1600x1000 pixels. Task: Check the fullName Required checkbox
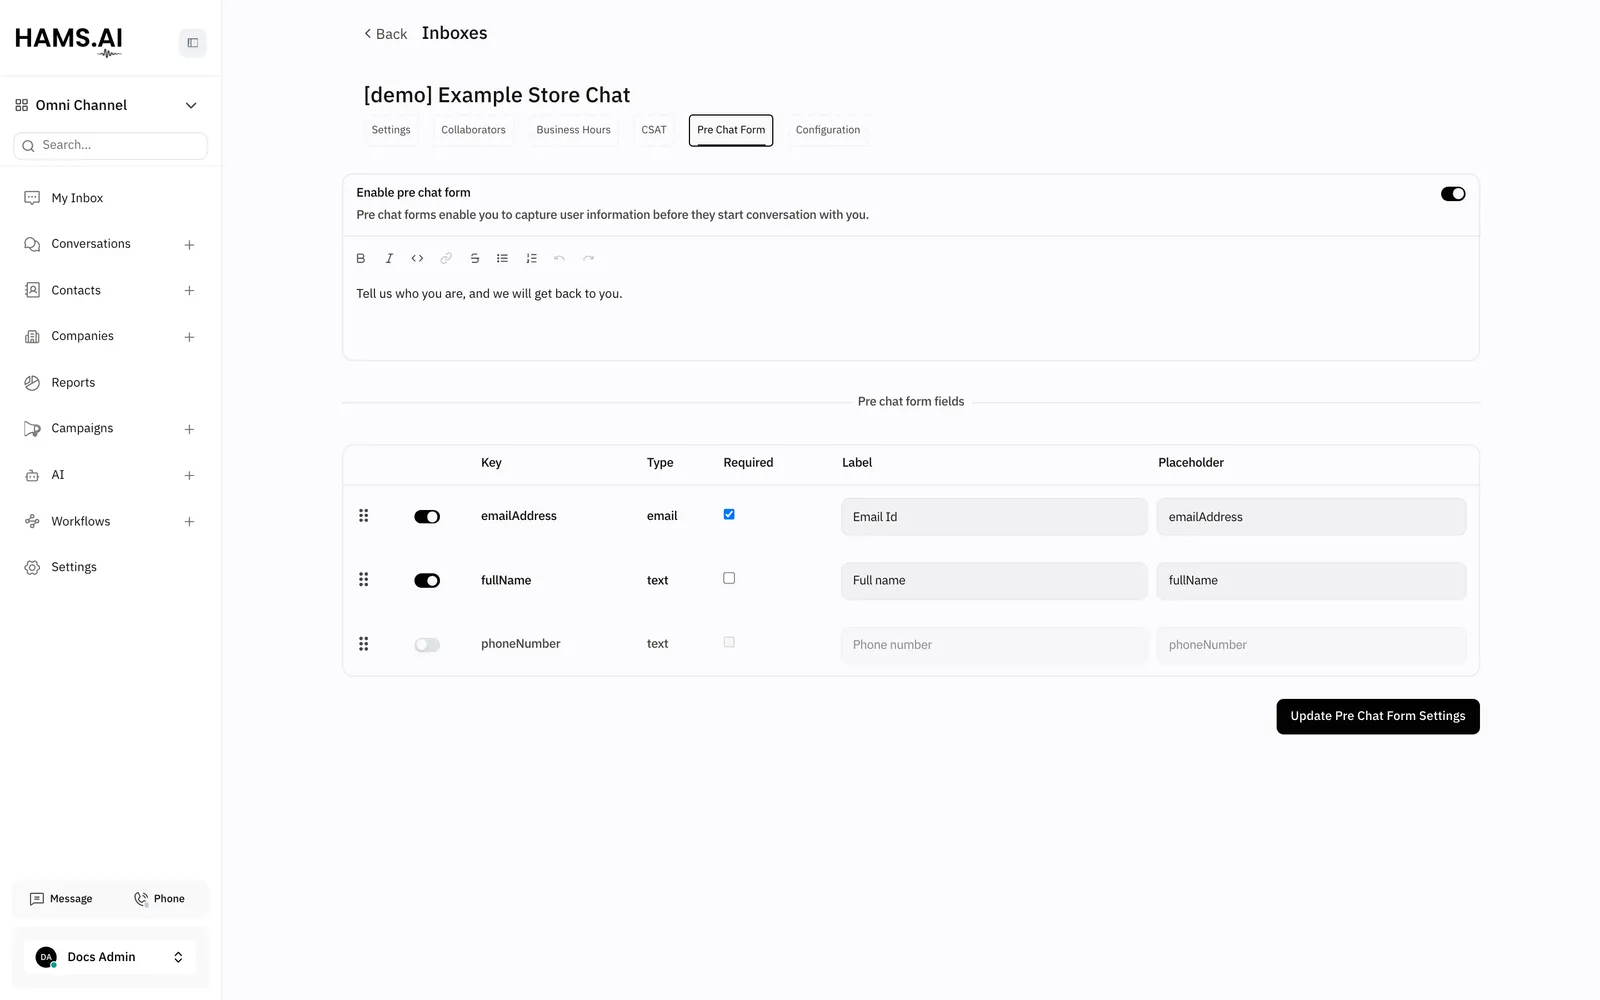click(729, 578)
